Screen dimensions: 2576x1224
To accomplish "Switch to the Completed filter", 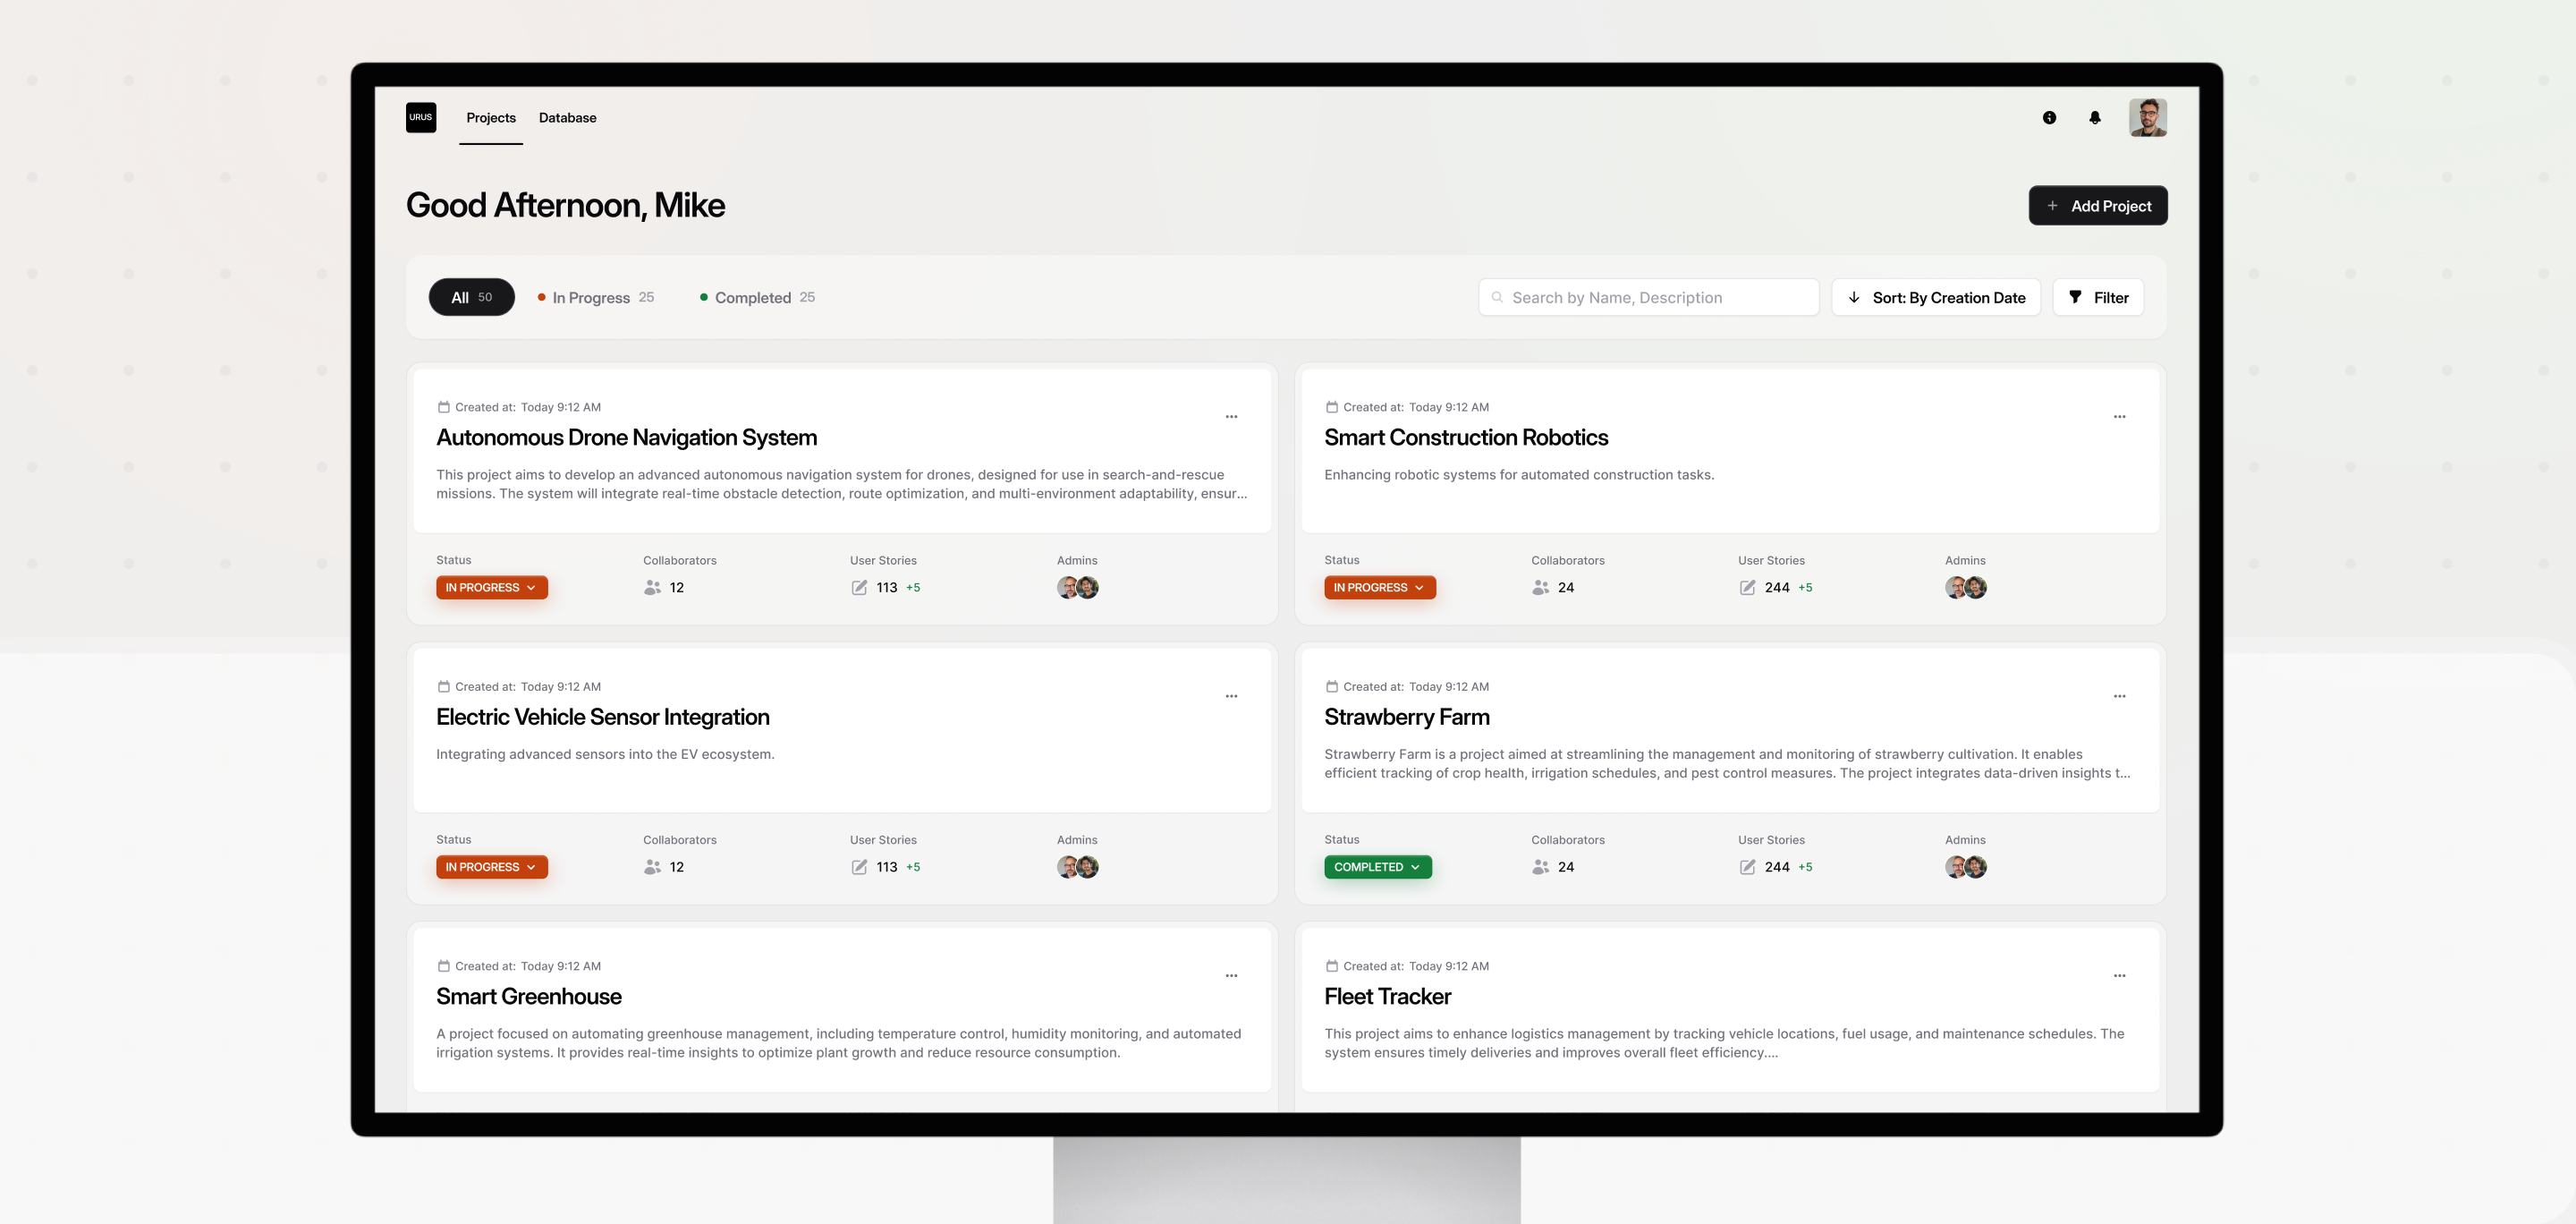I will tap(756, 297).
